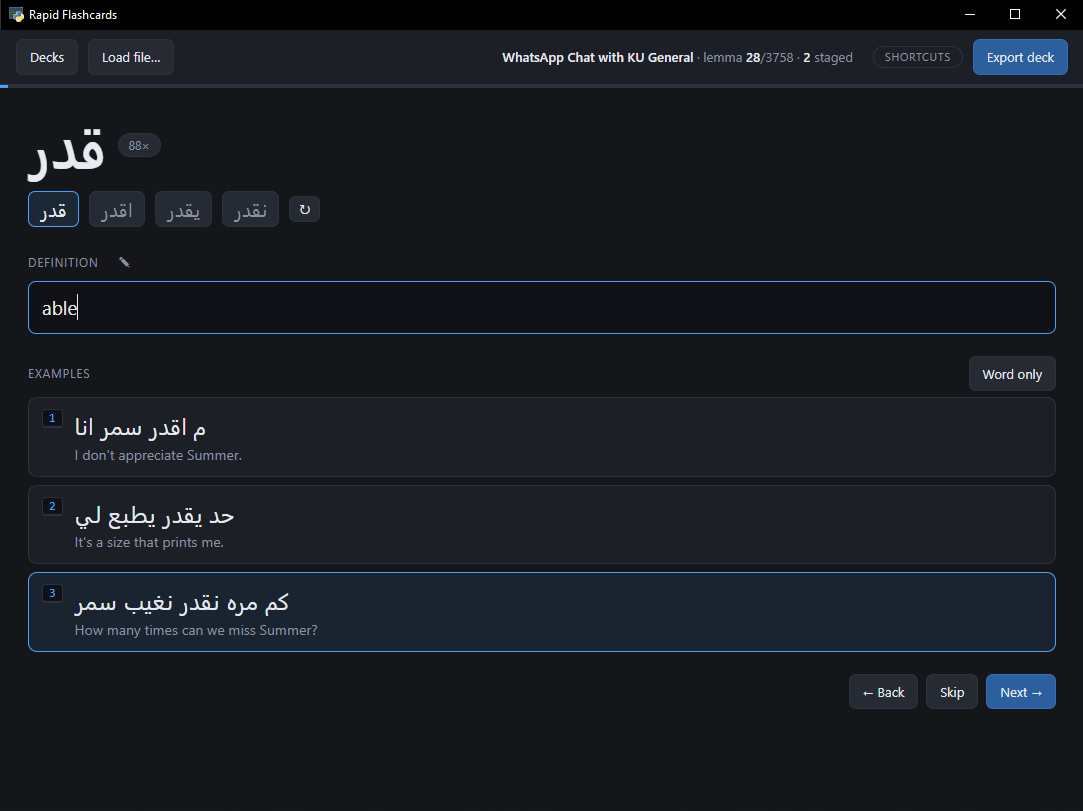The height and width of the screenshot is (811, 1083).
Task: Click the definition input field containing 'able'
Action: tap(542, 307)
